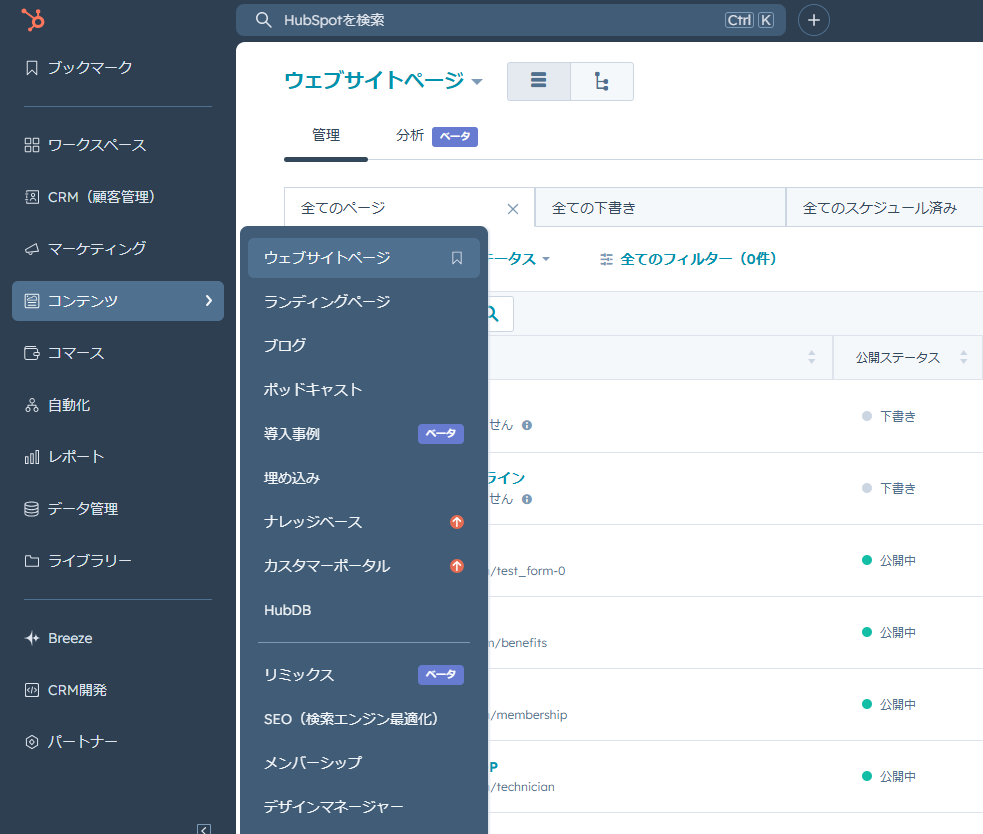Close the 全てのページ view tab
The width and height of the screenshot is (983, 834).
coord(513,209)
